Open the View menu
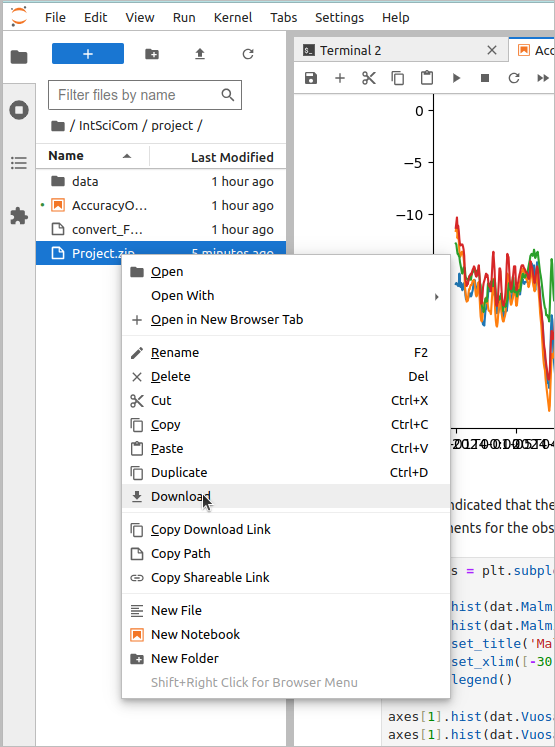This screenshot has height=747, width=555. [x=140, y=18]
